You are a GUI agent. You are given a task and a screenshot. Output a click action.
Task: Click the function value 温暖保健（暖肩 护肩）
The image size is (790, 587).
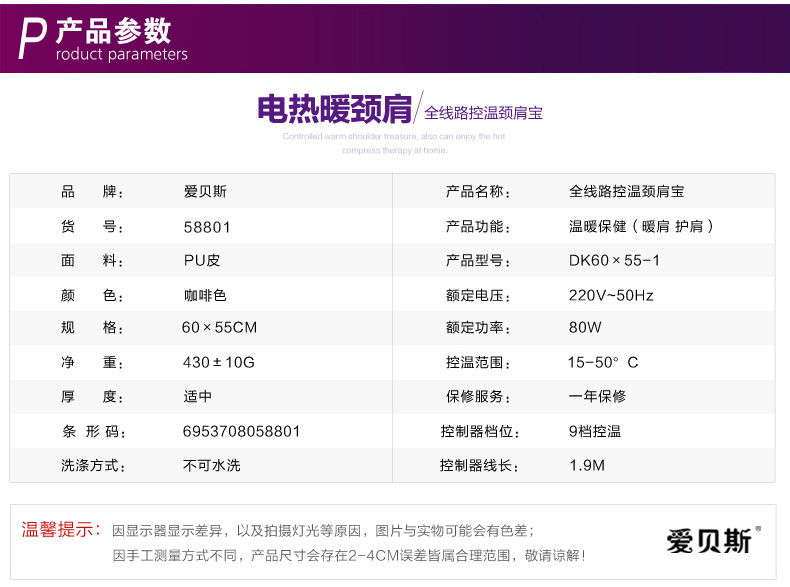click(x=641, y=226)
